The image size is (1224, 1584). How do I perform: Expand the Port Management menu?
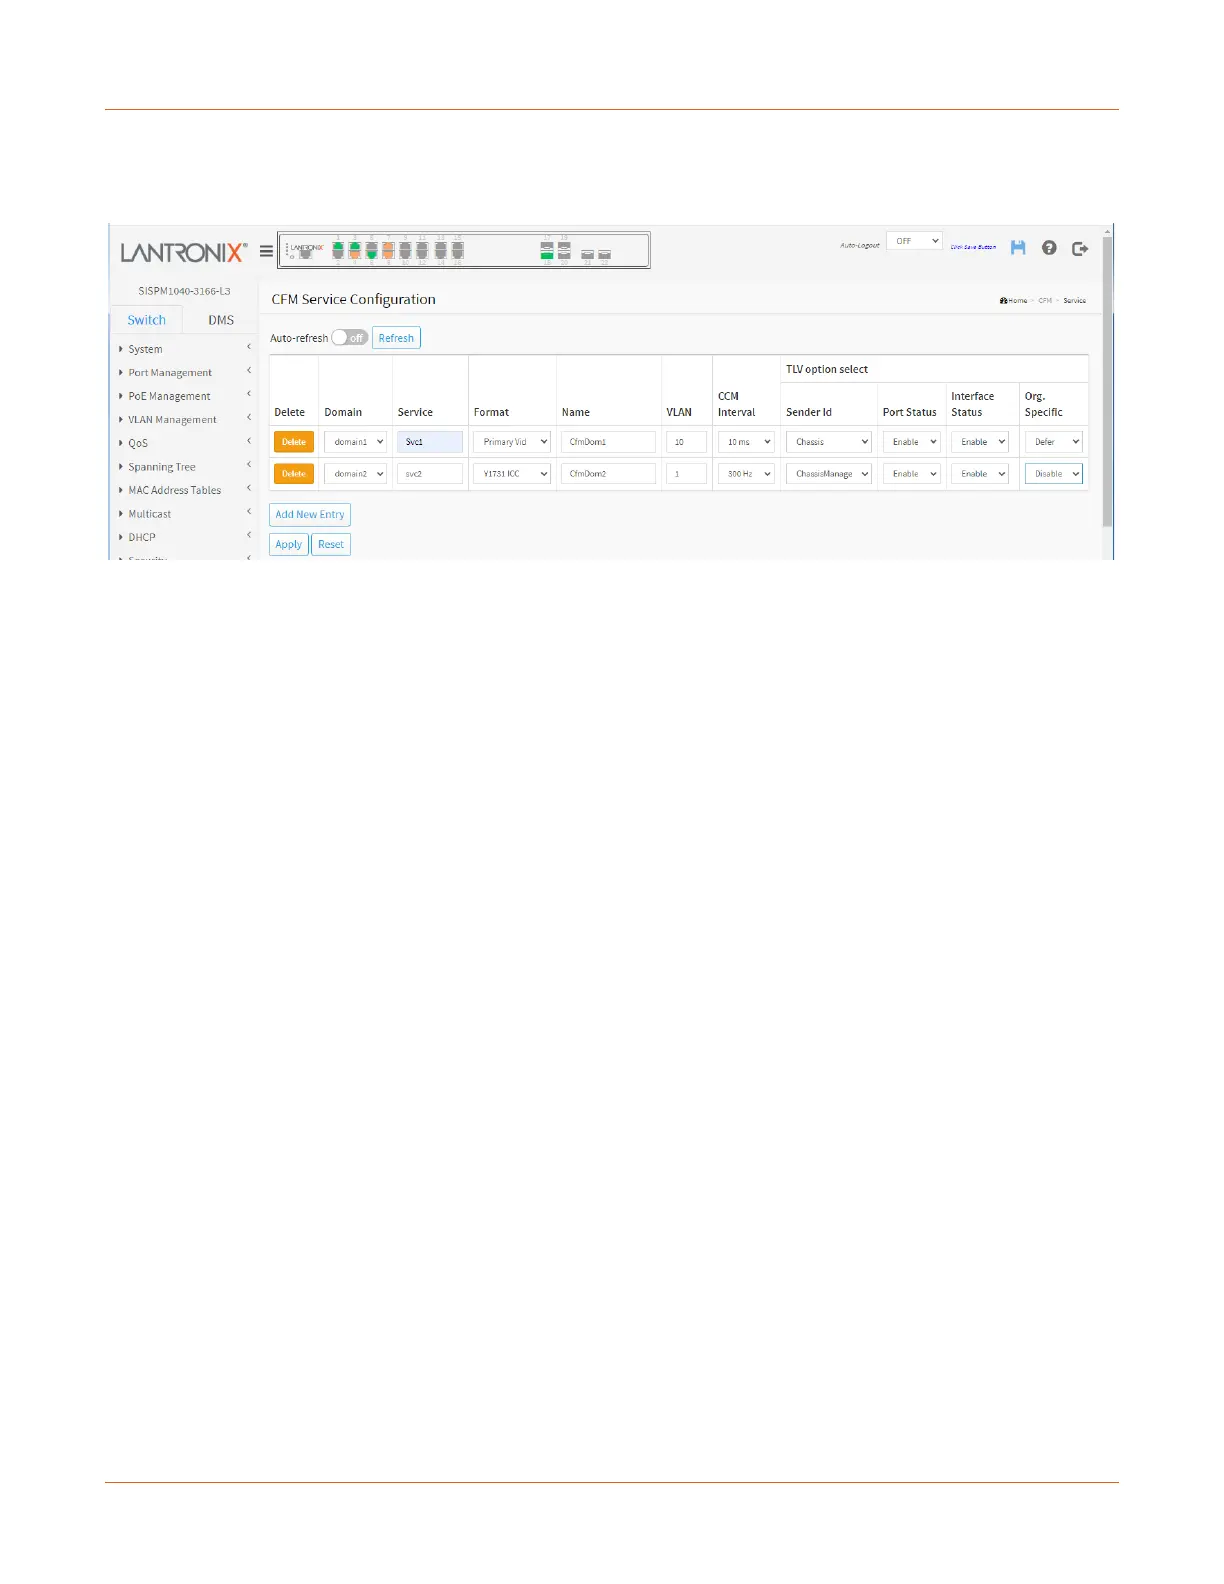(184, 373)
